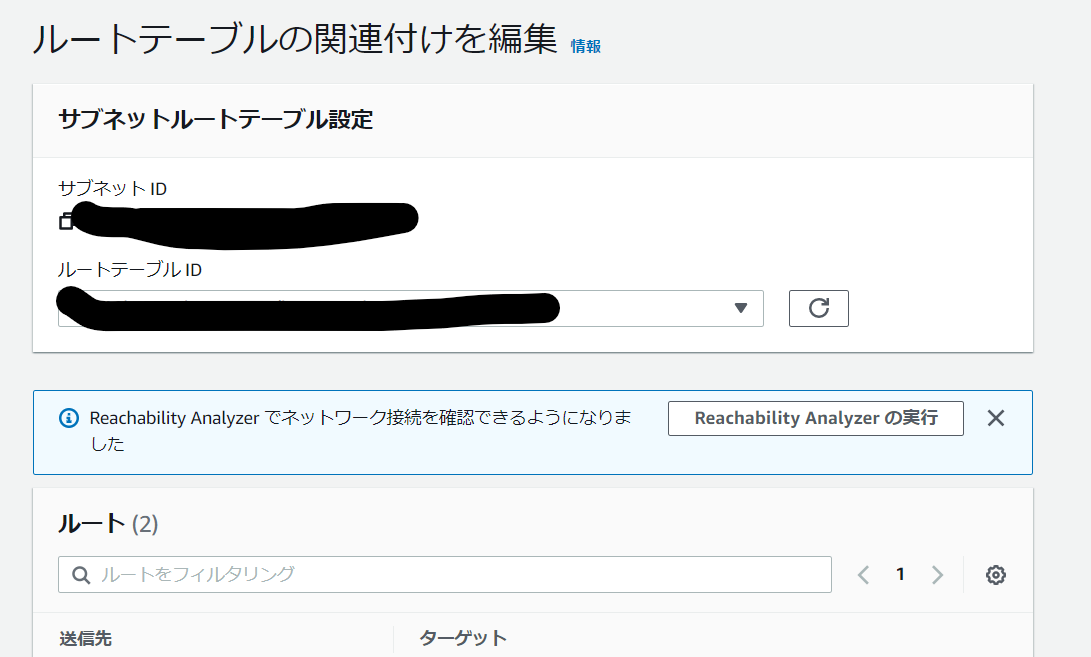
Task: Open the routes table settings gear
Action: [x=995, y=574]
